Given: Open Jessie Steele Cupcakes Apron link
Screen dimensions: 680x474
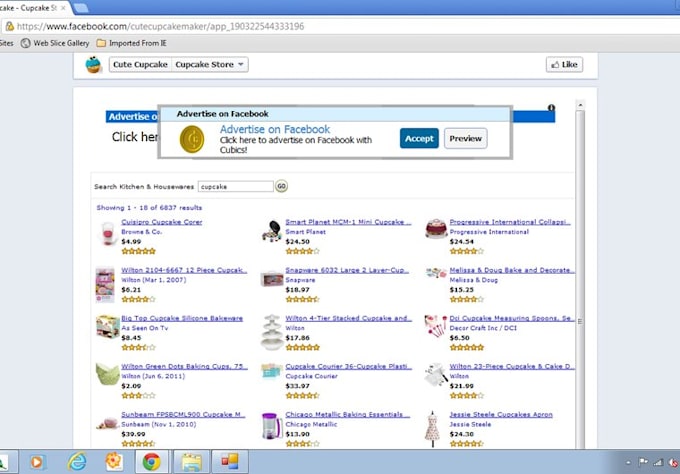Looking at the screenshot, I should click(501, 414).
